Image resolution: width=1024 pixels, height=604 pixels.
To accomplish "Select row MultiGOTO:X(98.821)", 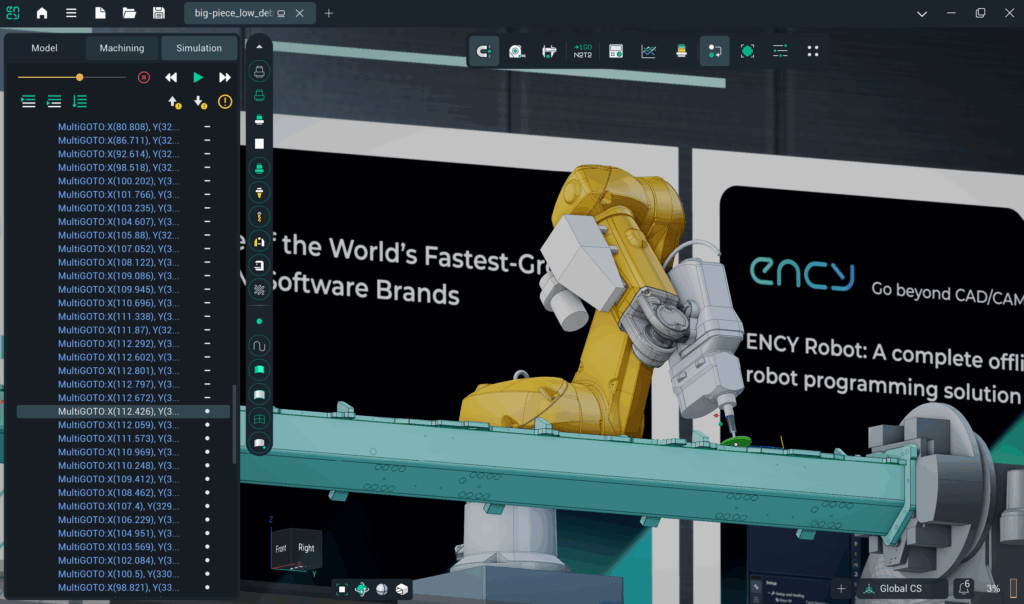I will (123, 588).
